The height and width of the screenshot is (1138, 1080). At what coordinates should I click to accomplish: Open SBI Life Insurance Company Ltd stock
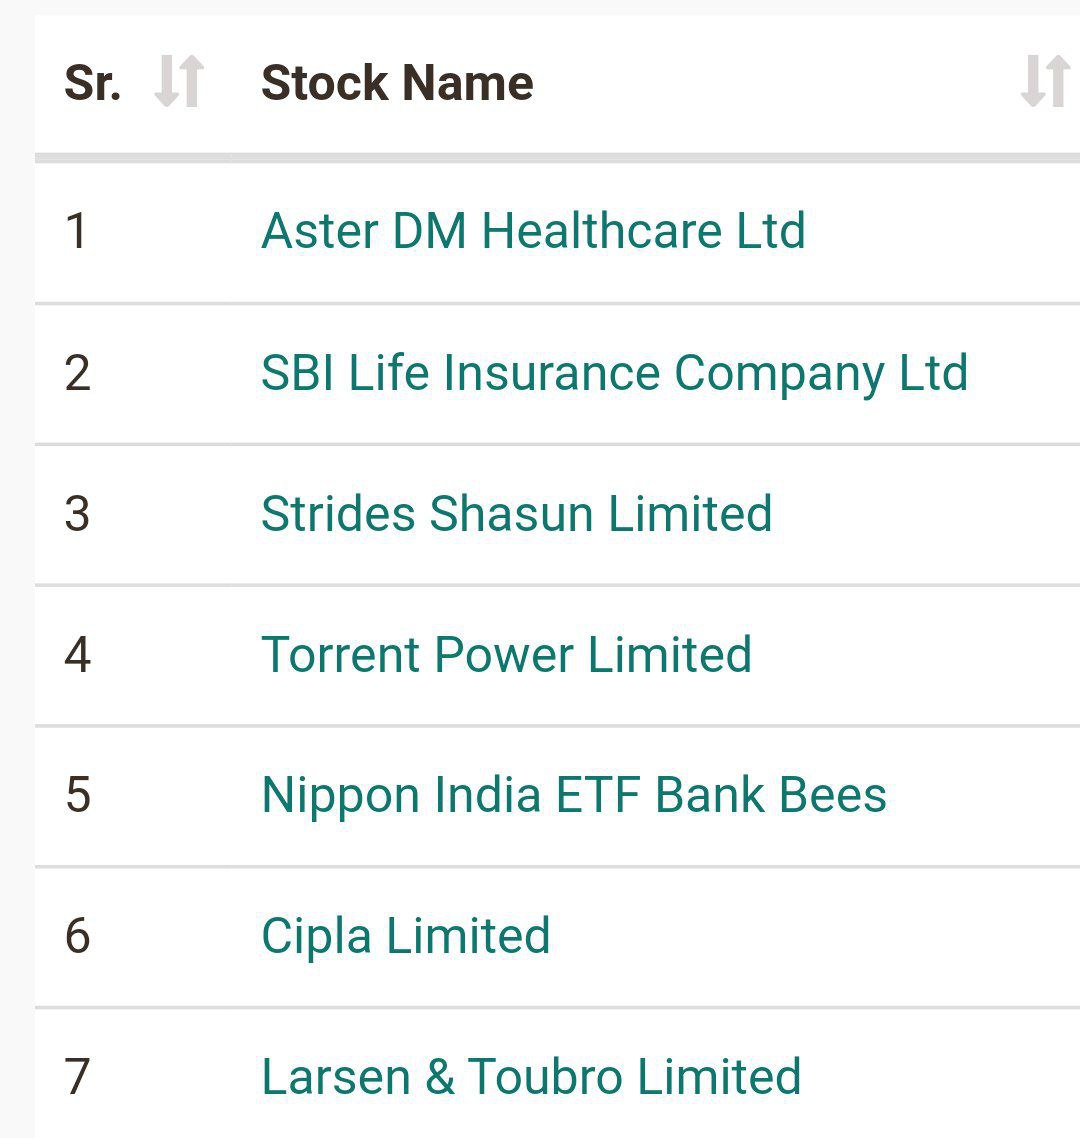(x=614, y=373)
